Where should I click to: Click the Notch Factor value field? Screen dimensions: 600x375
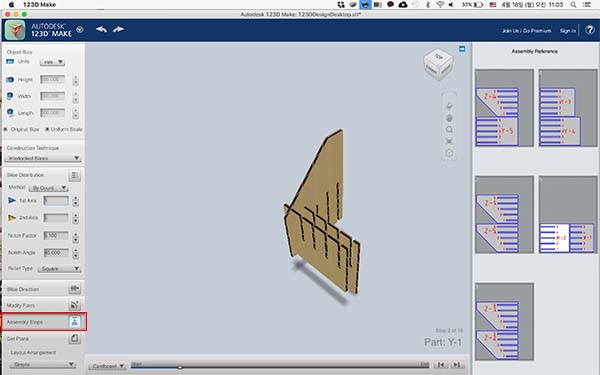pyautogui.click(x=56, y=235)
